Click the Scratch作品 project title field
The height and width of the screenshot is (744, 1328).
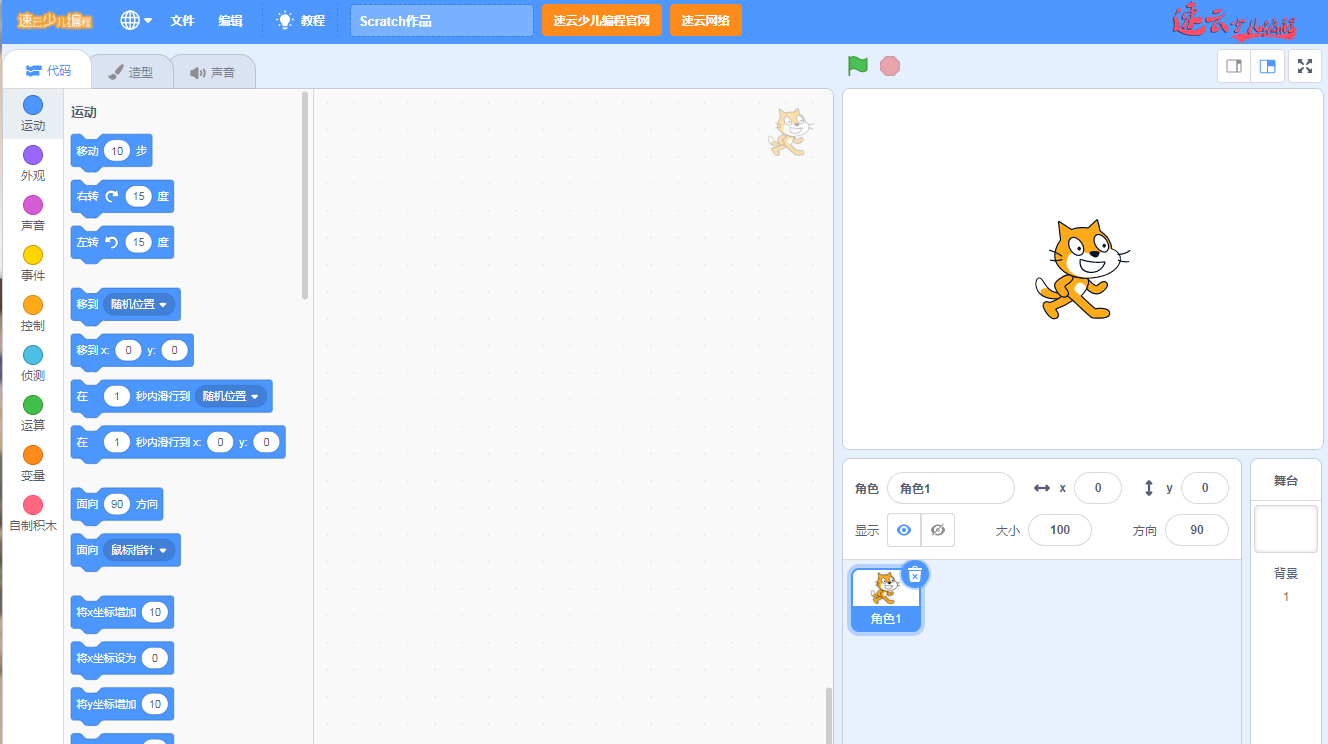tap(441, 20)
